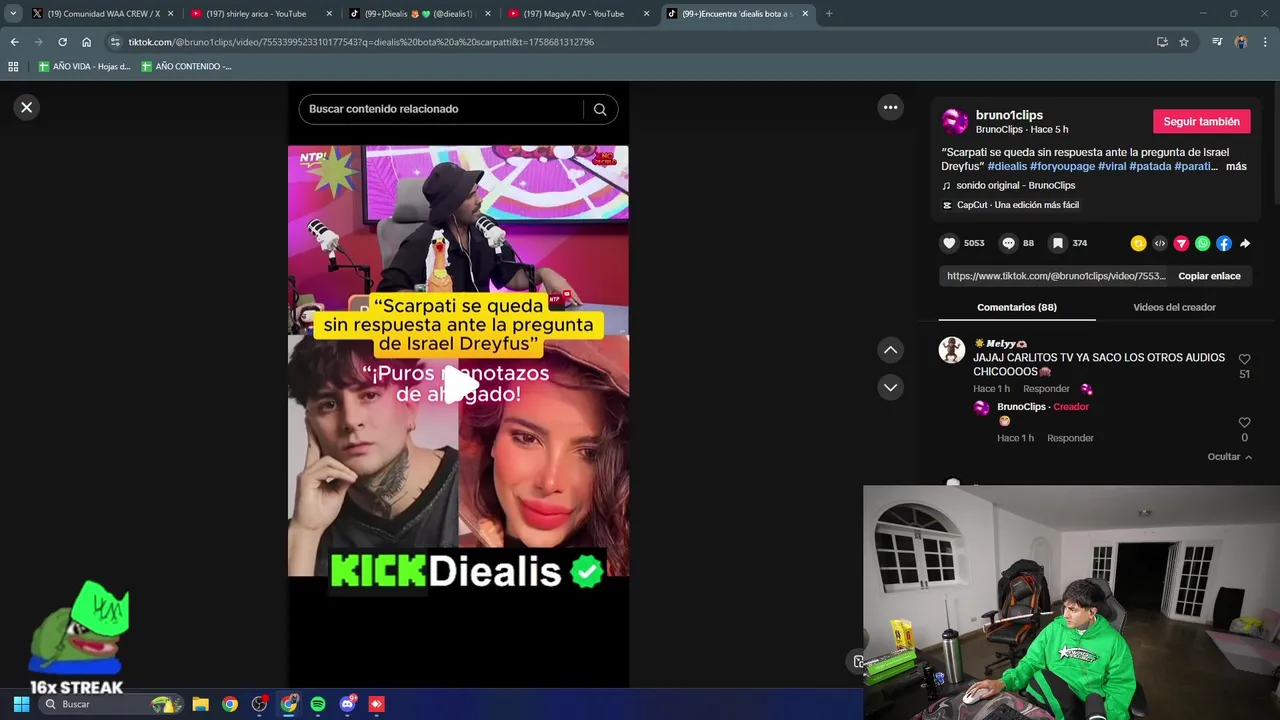Send to friends with red paper-plane icon
The image size is (1280, 720).
point(1181,243)
